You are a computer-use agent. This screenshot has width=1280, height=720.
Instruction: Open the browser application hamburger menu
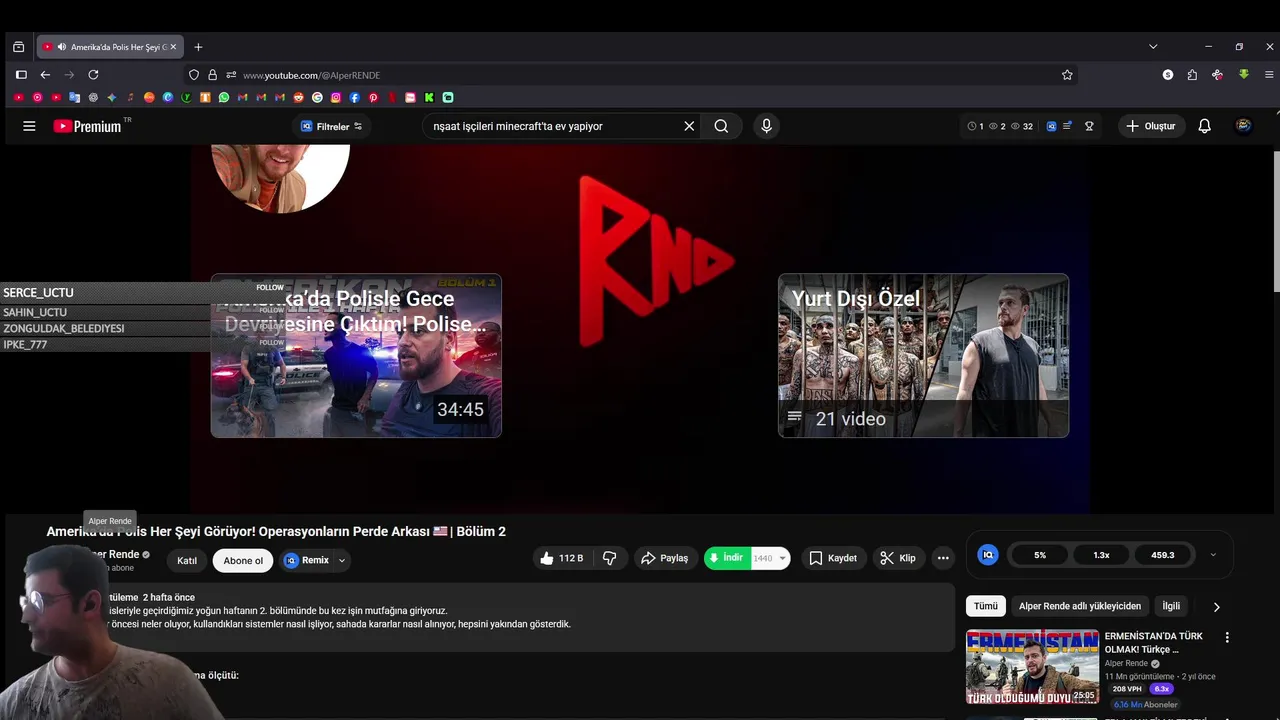pyautogui.click(x=1270, y=75)
